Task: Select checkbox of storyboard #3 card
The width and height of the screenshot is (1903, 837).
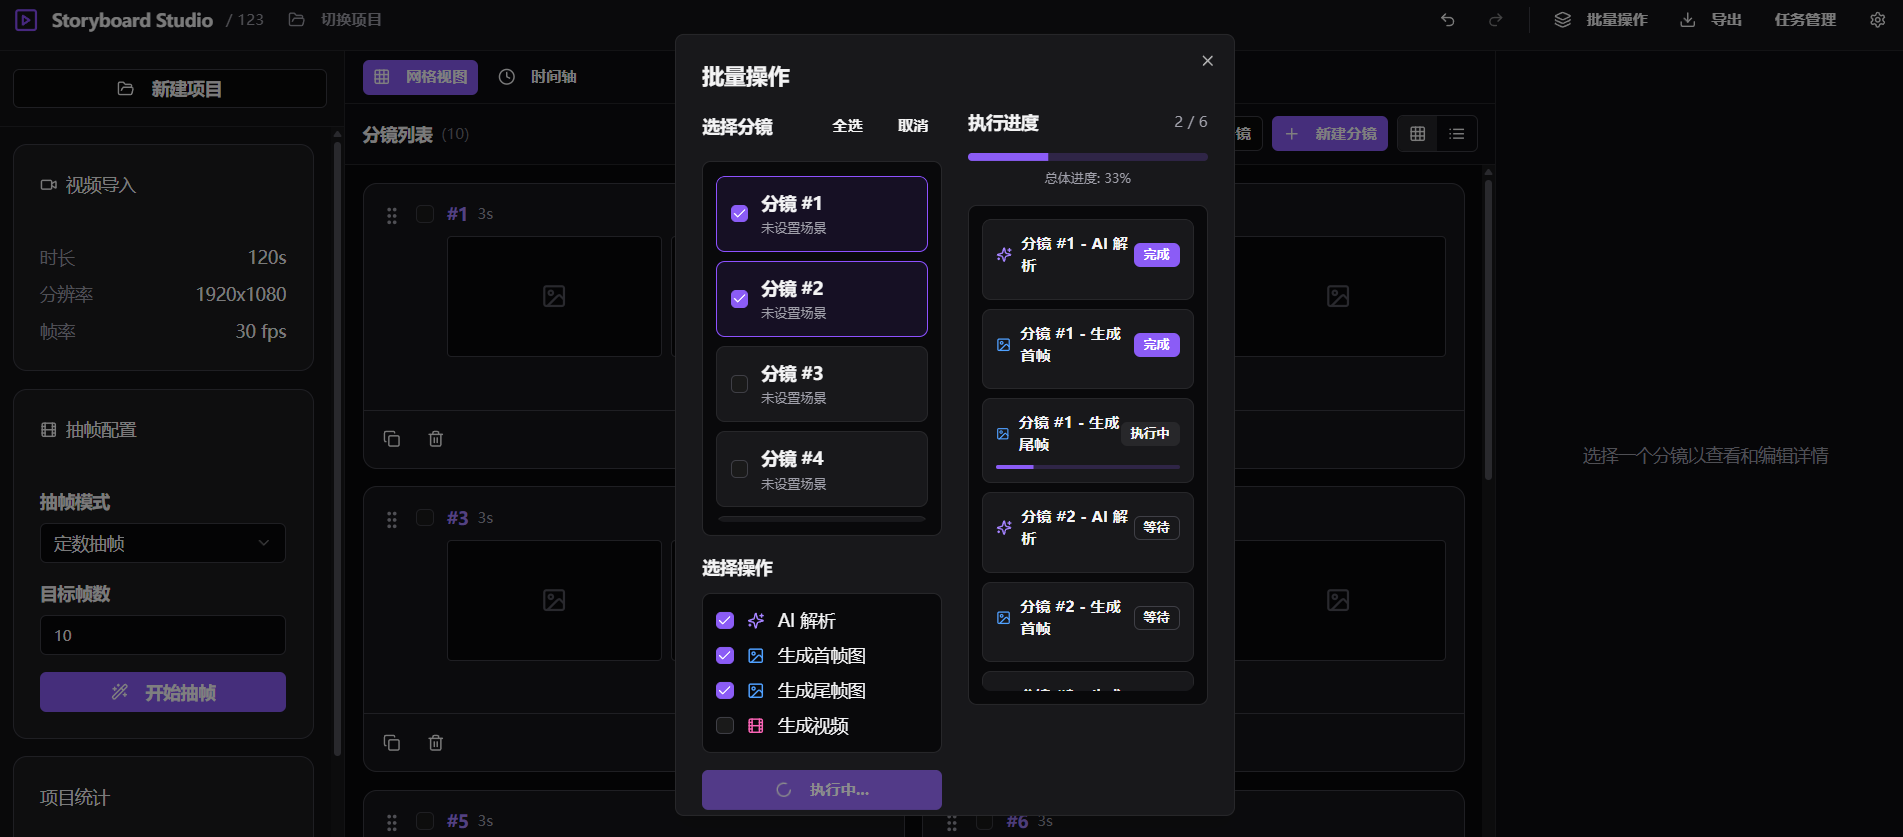Action: [425, 518]
